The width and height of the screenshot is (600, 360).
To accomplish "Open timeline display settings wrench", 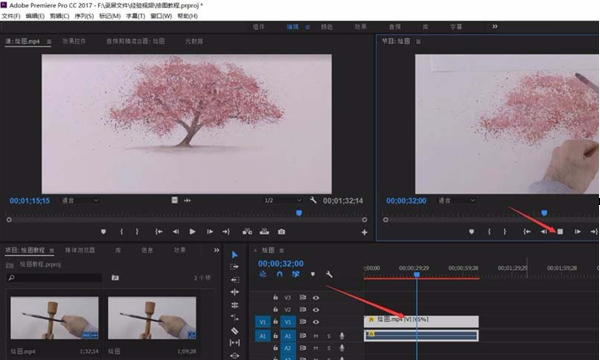I will point(329,274).
